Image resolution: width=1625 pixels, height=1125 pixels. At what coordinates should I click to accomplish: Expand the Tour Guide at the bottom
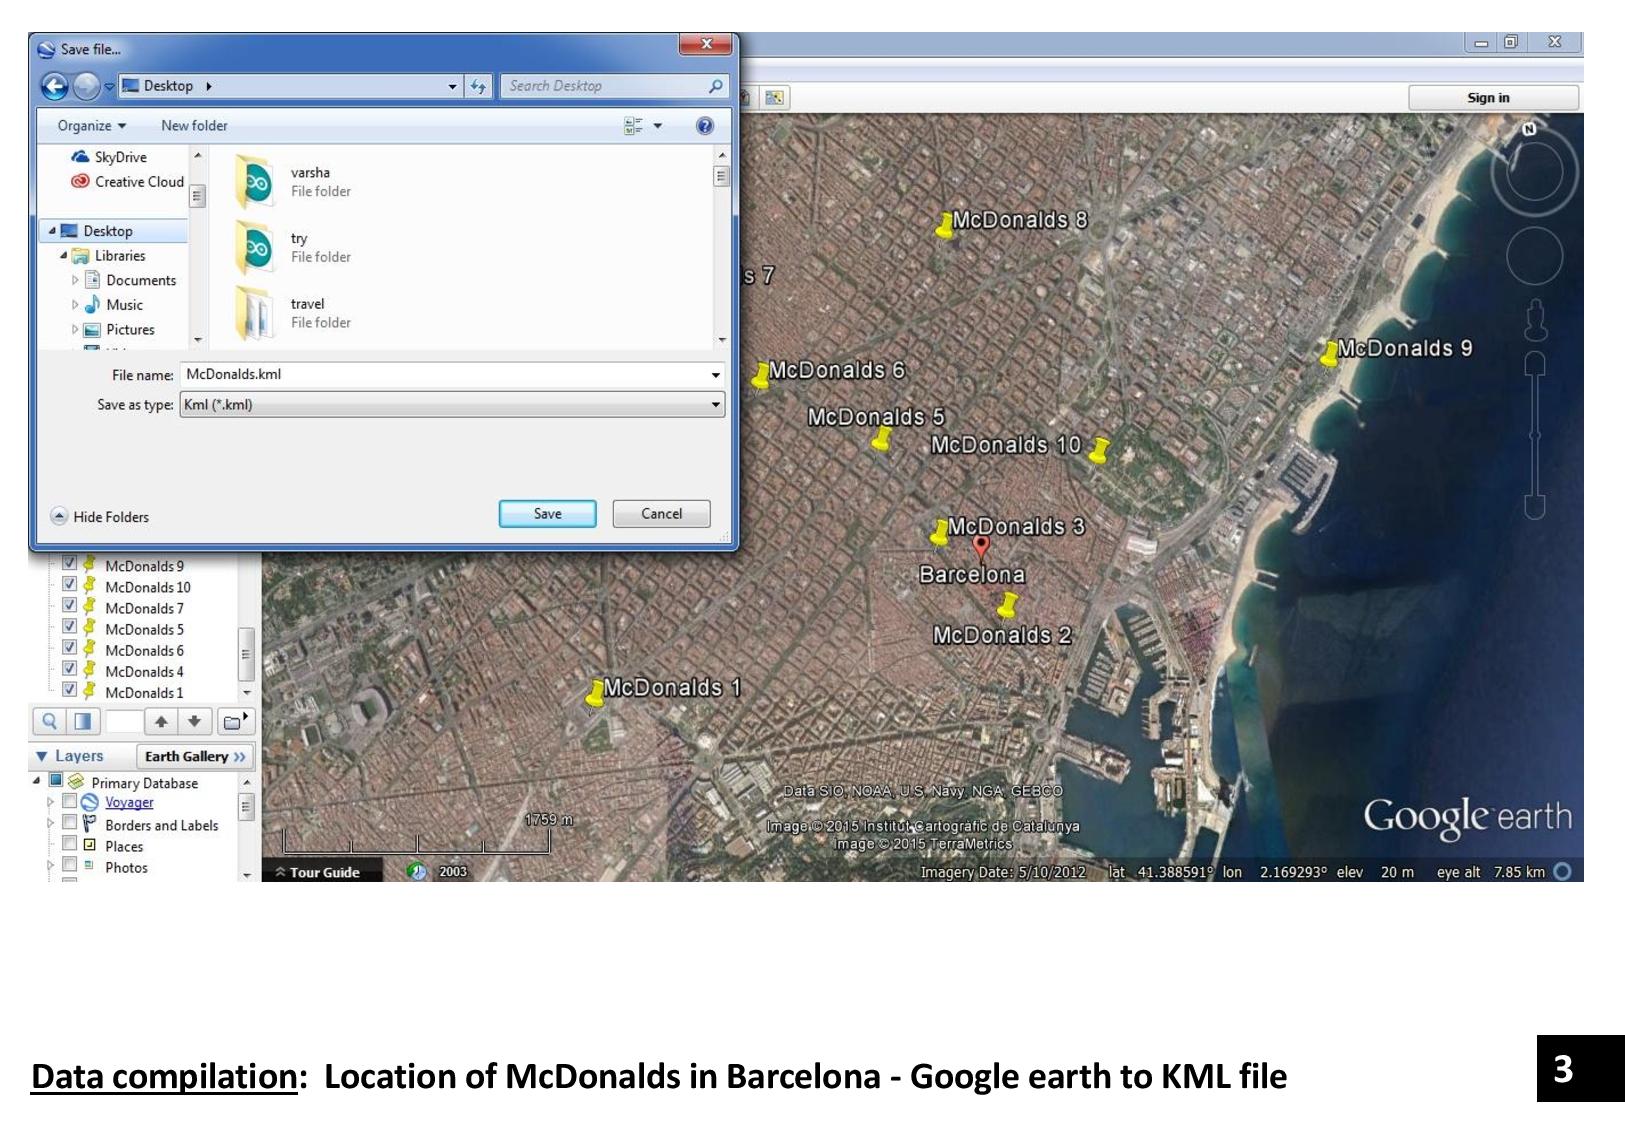(x=320, y=872)
